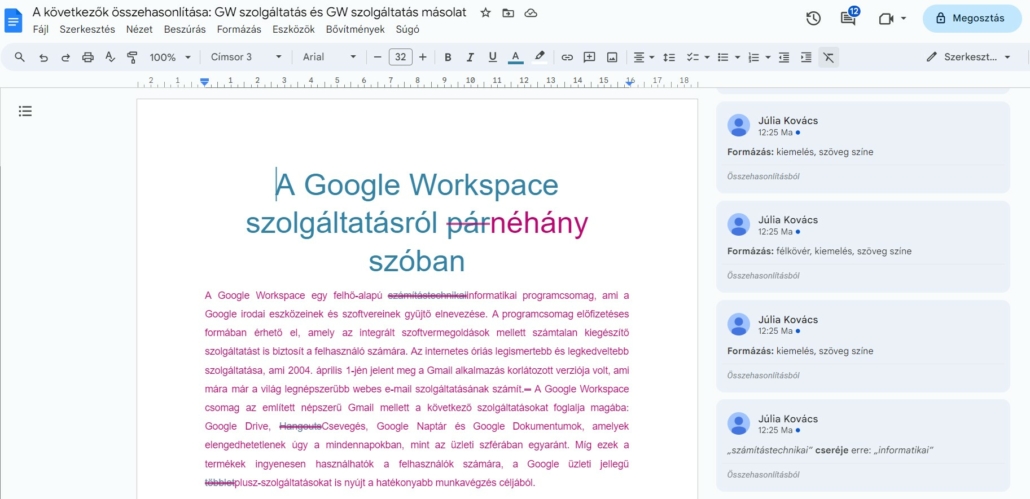This screenshot has width=1030, height=499.
Task: Open the Címsor 3 style dropdown
Action: (x=245, y=57)
